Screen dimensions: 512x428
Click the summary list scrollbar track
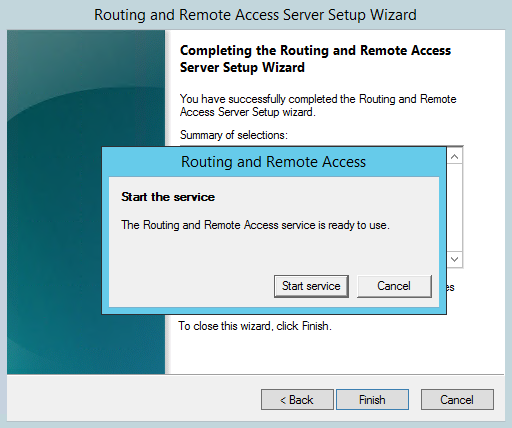point(455,207)
